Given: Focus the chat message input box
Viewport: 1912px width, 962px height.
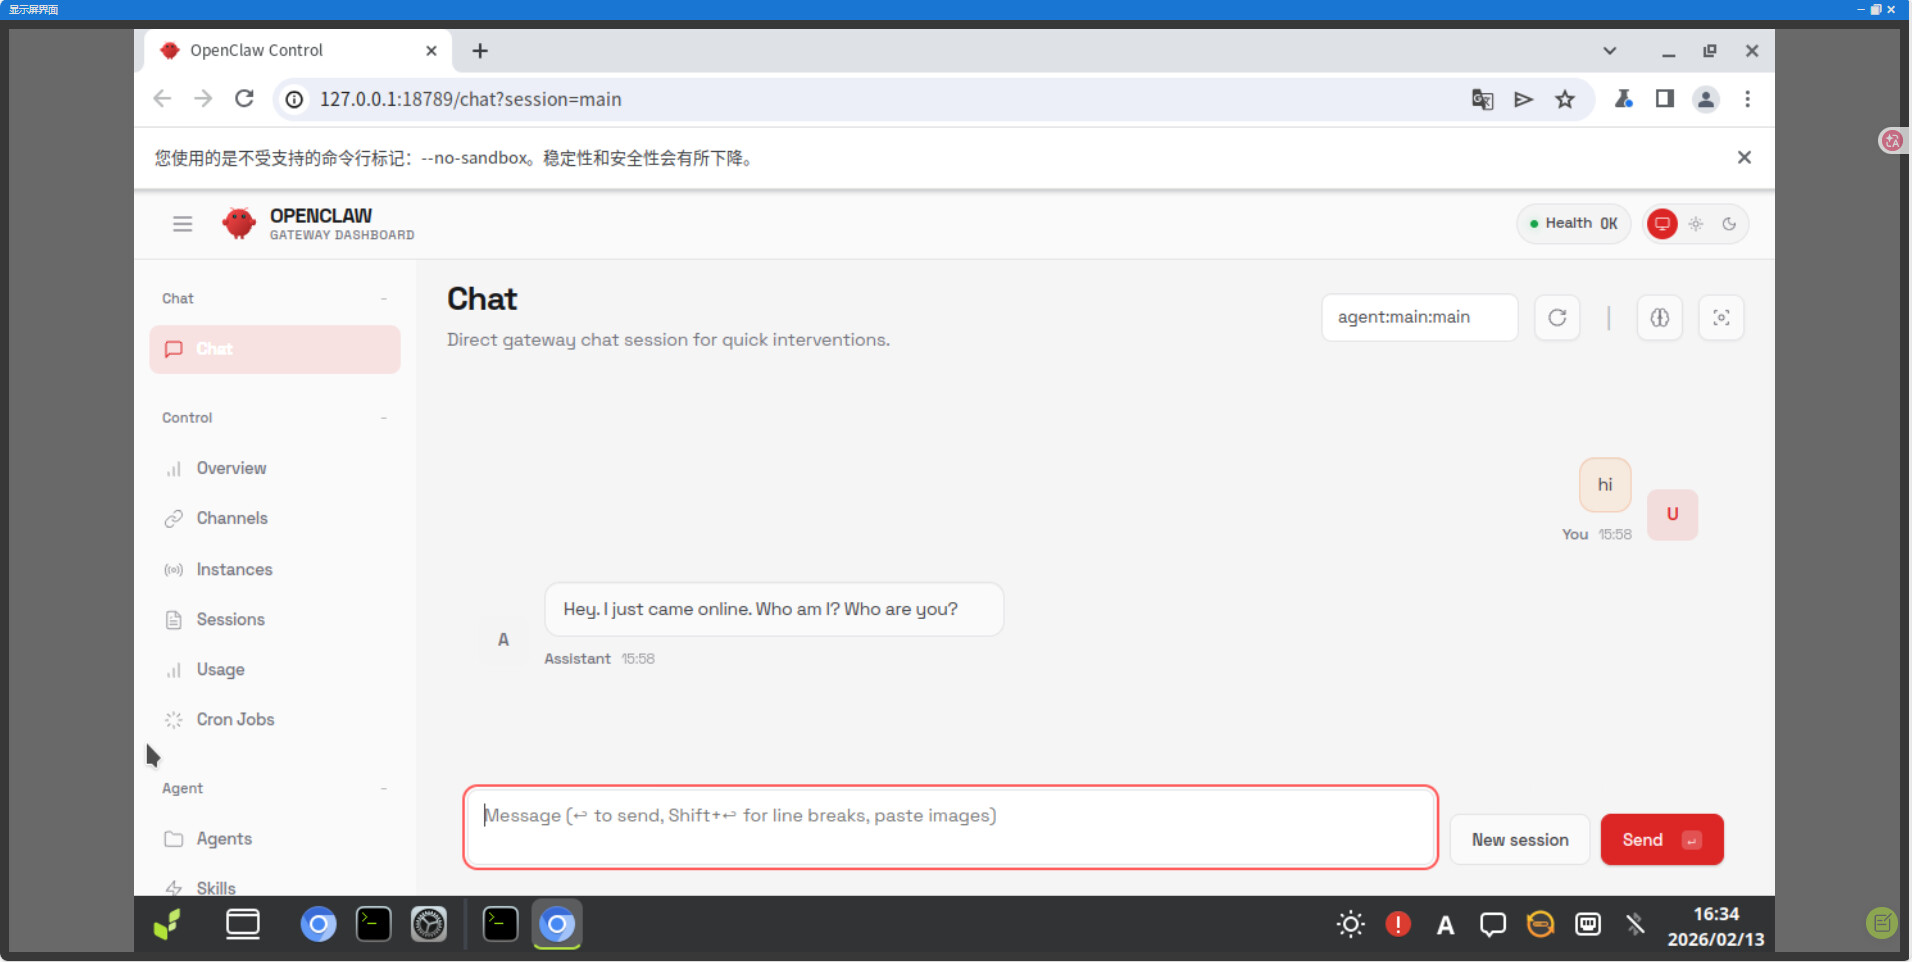Looking at the screenshot, I should [949, 828].
